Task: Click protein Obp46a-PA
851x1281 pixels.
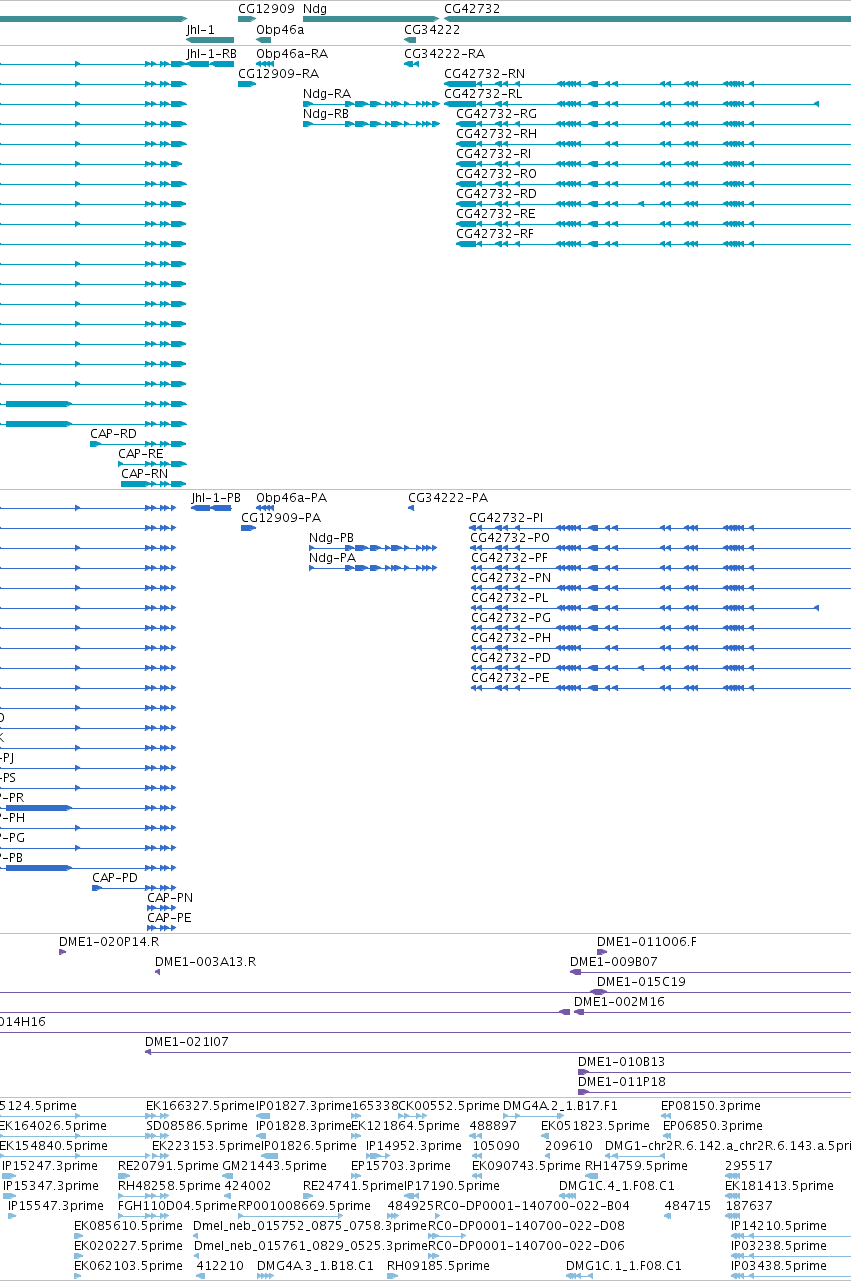Action: pos(291,498)
